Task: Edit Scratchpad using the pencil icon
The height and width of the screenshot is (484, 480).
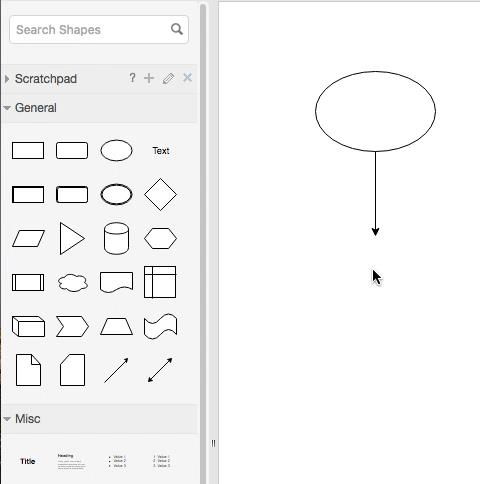Action: (168, 79)
